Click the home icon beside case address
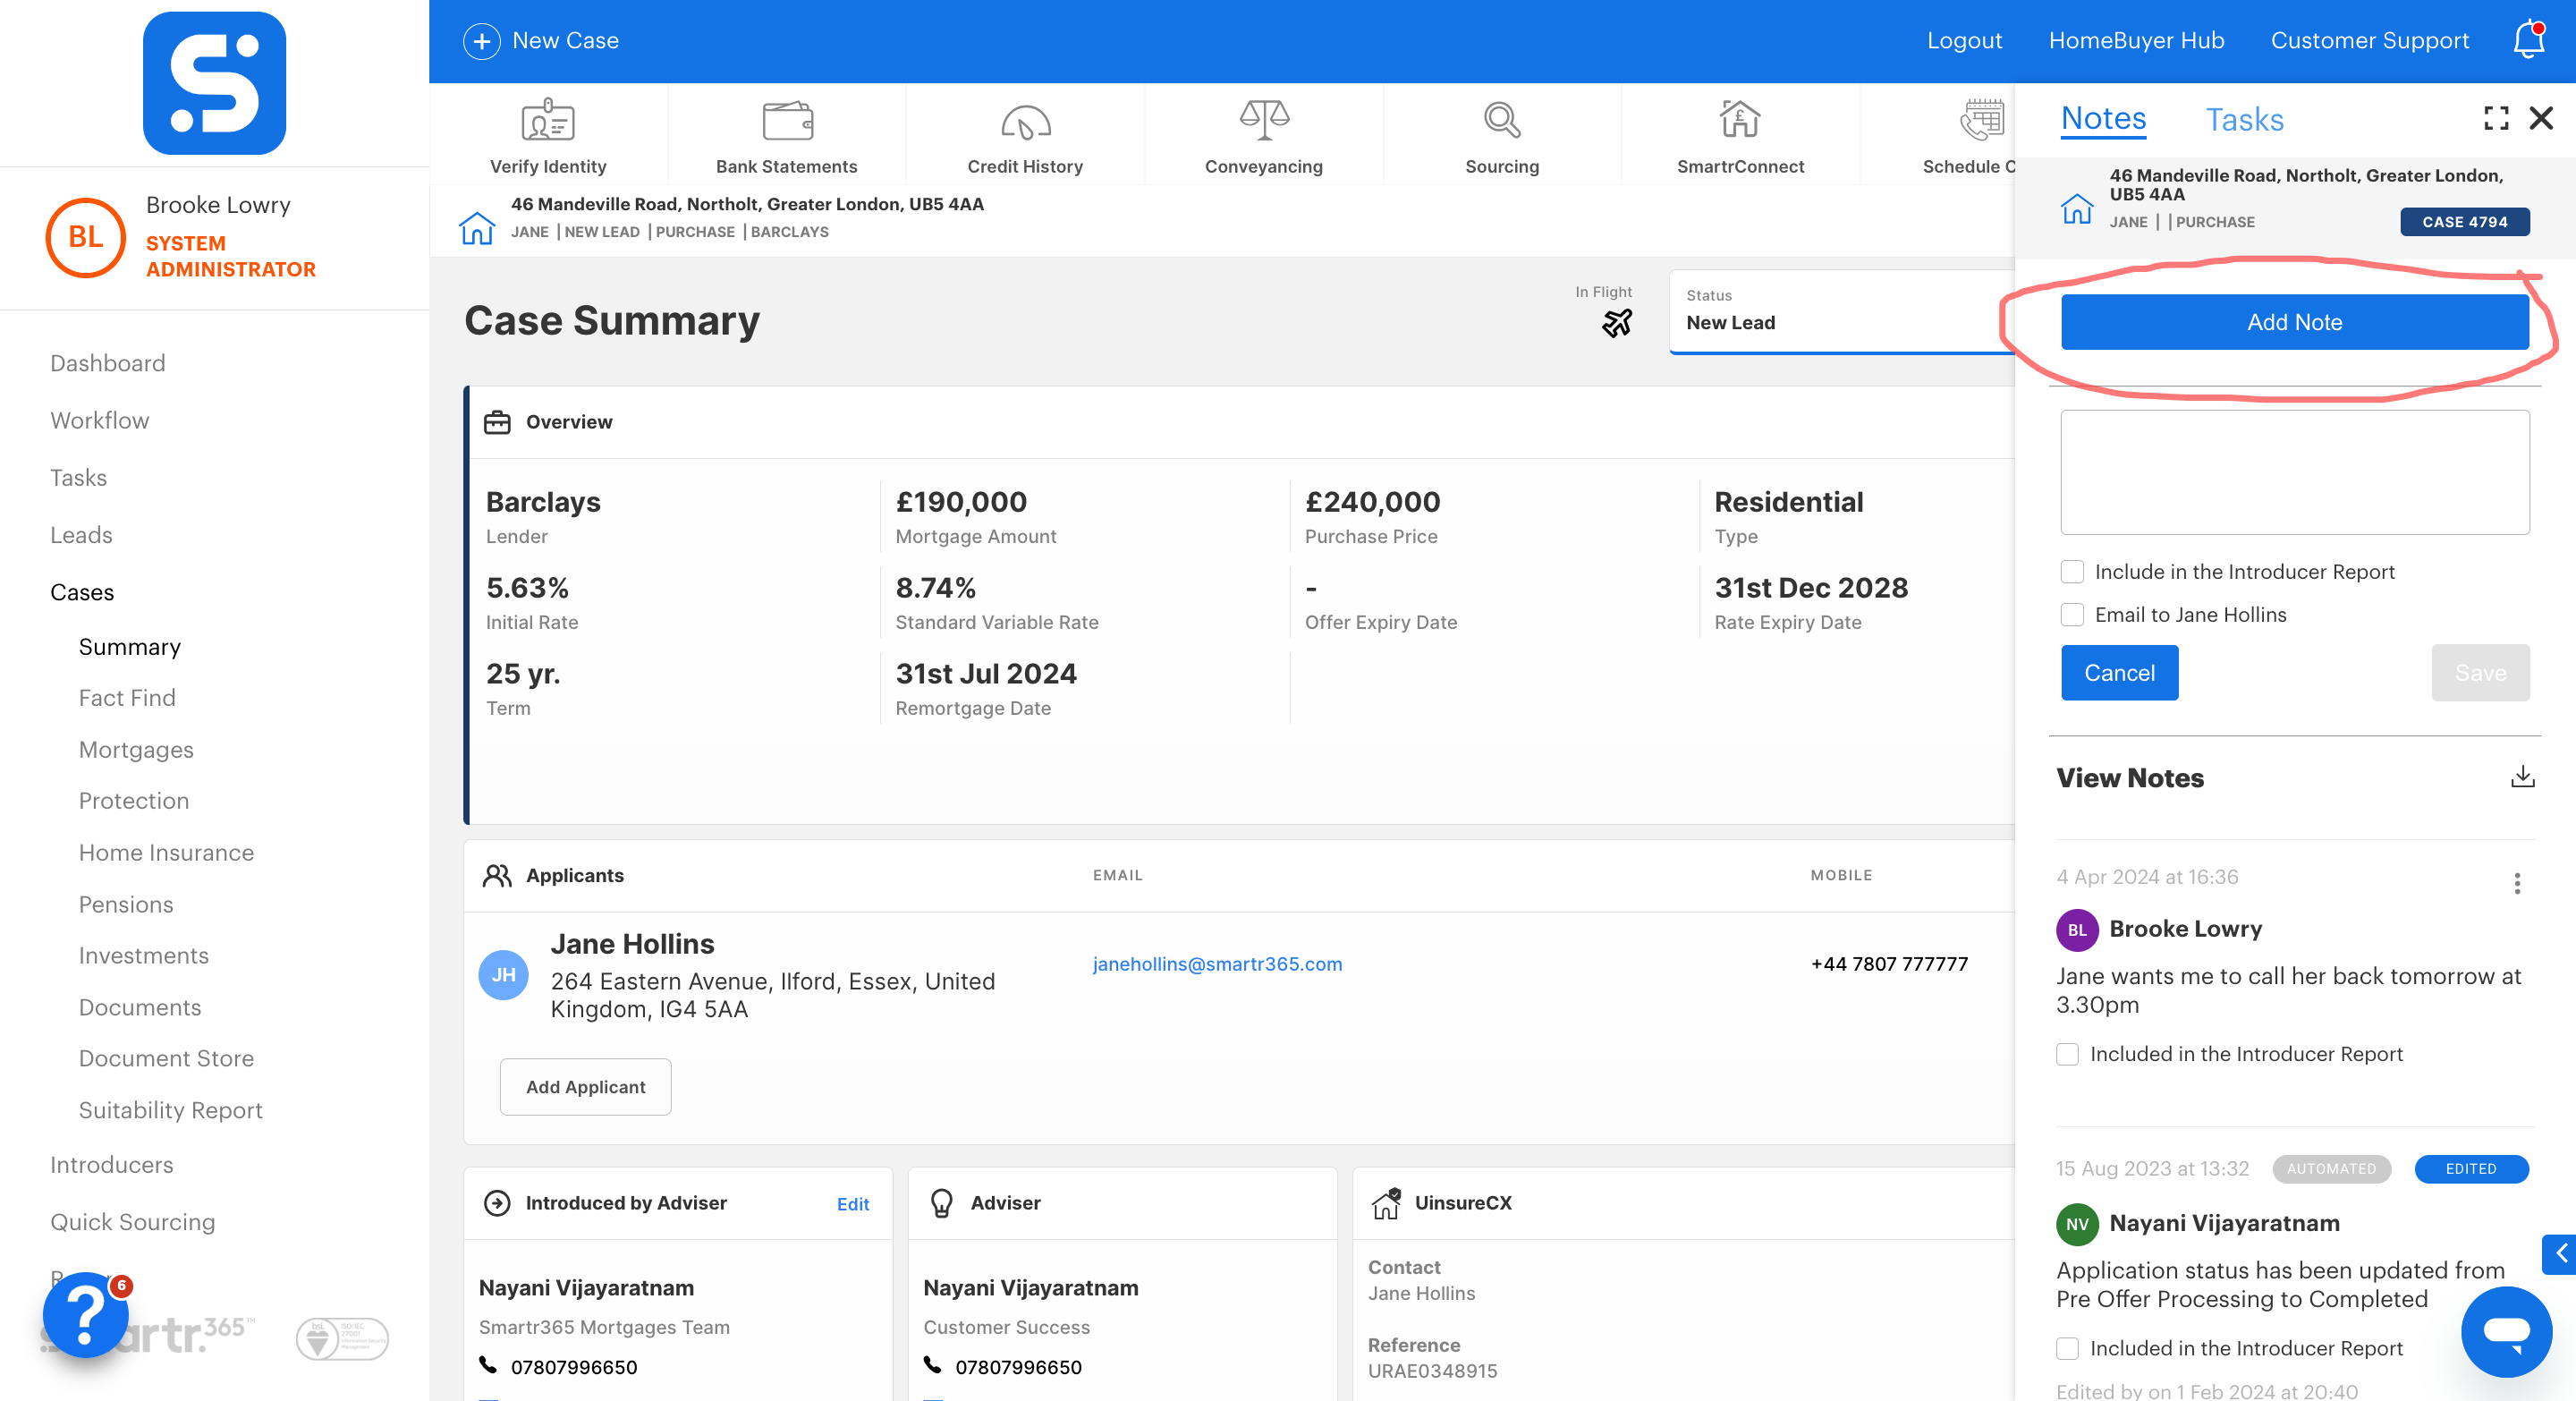 (x=477, y=227)
